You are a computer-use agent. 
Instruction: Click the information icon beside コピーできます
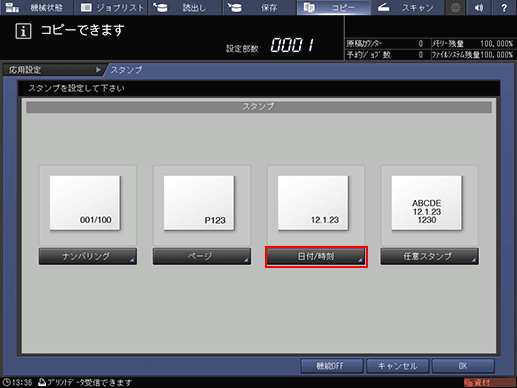pyautogui.click(x=23, y=31)
